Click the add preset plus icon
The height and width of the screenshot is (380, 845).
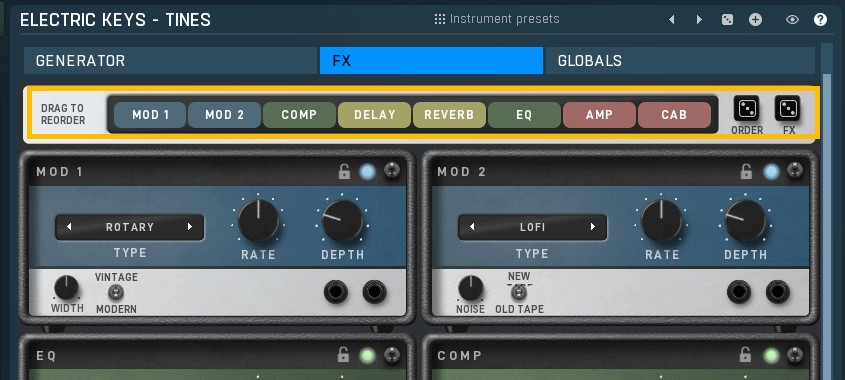pos(756,20)
